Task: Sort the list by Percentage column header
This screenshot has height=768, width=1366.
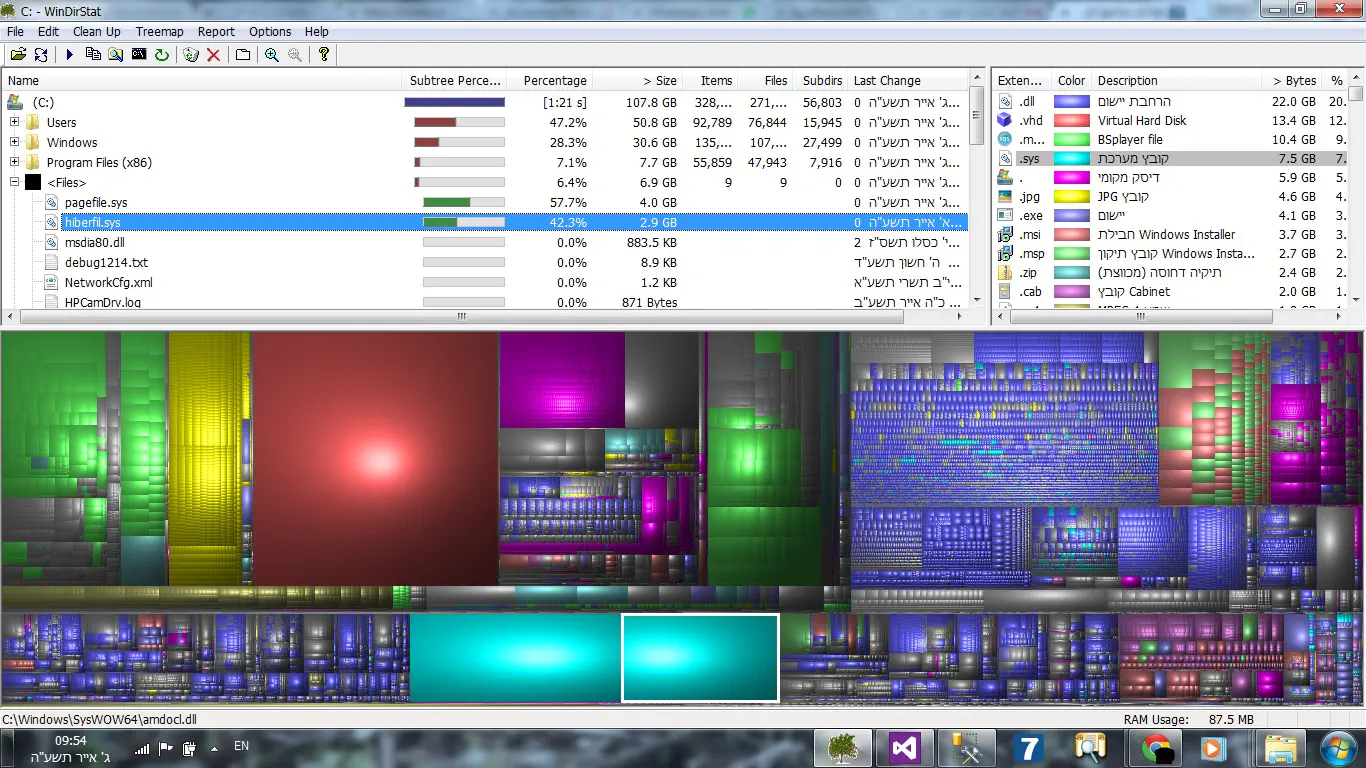Action: [x=555, y=81]
